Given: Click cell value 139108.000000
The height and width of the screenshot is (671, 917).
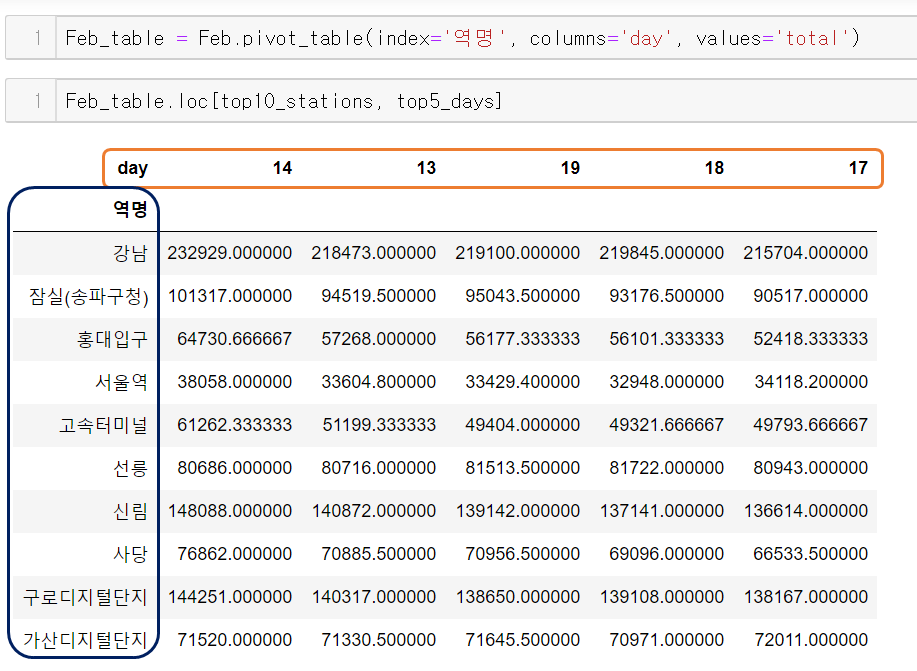Looking at the screenshot, I should pos(661,597).
